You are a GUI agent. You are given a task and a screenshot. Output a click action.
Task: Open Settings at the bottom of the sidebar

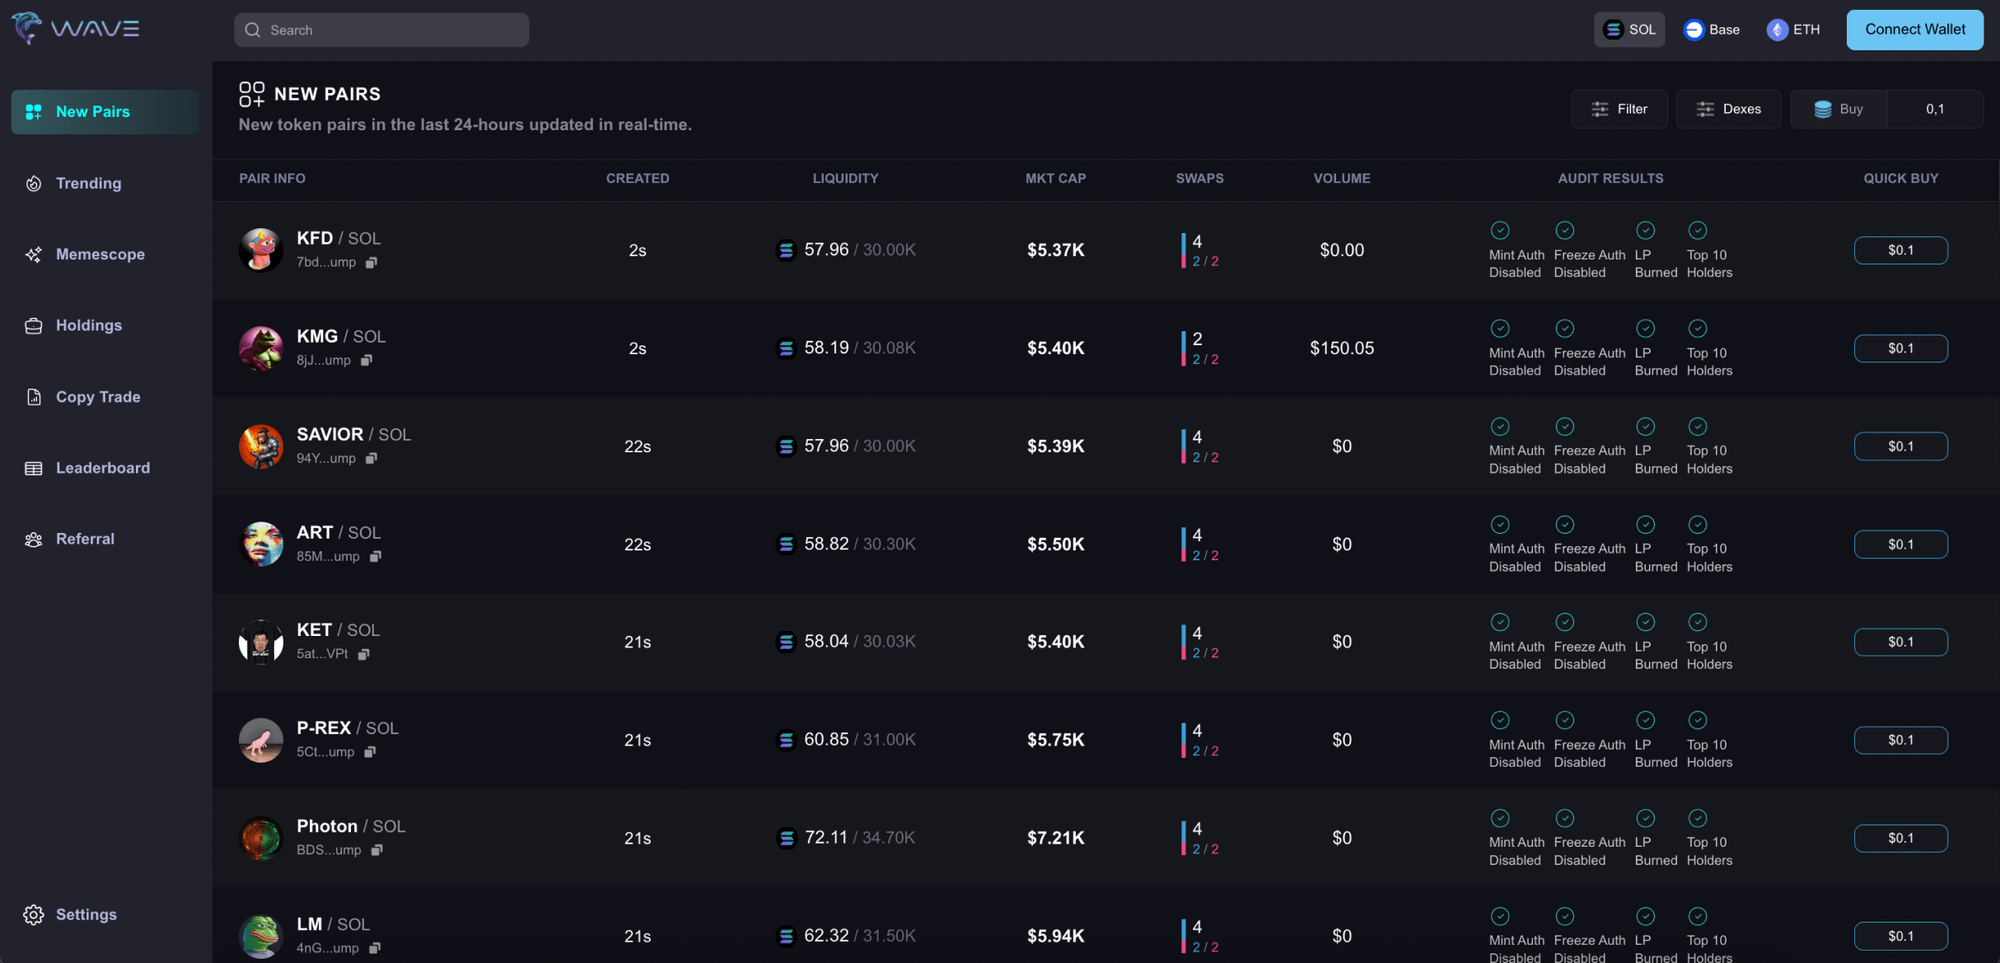(x=85, y=914)
